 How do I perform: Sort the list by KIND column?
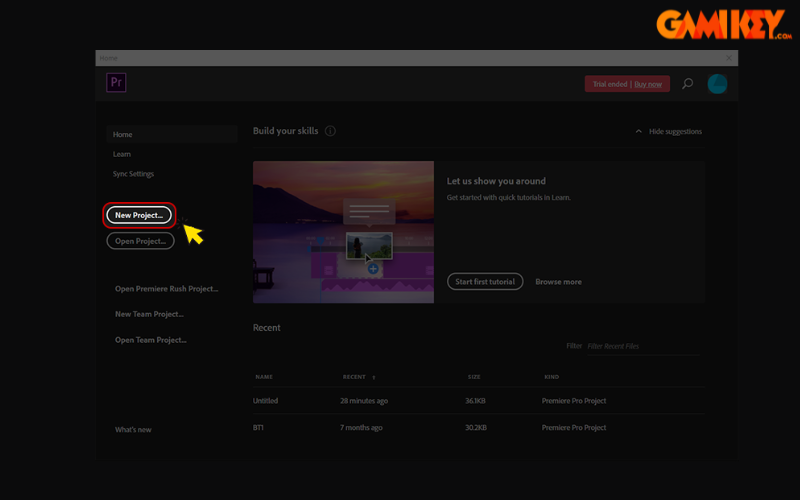coord(552,377)
